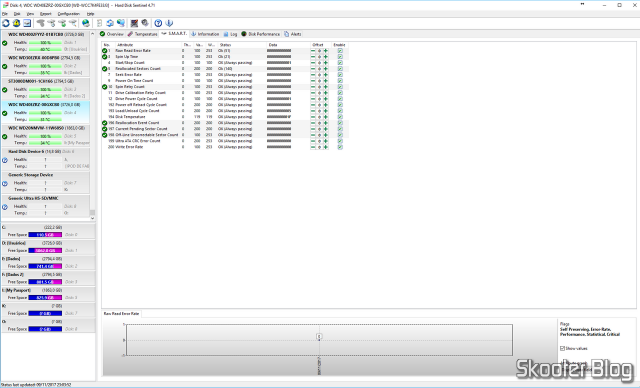
Task: Click the disk list scroll up arrow
Action: click(92, 34)
